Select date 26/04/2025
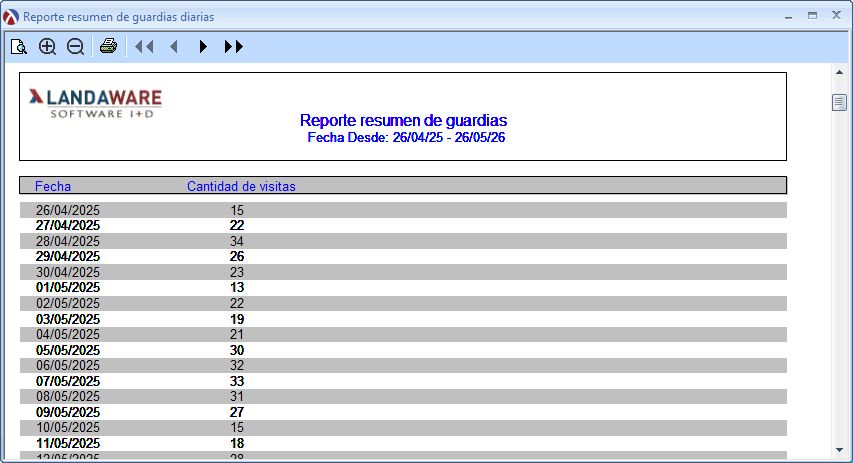The width and height of the screenshot is (853, 463). (x=68, y=210)
